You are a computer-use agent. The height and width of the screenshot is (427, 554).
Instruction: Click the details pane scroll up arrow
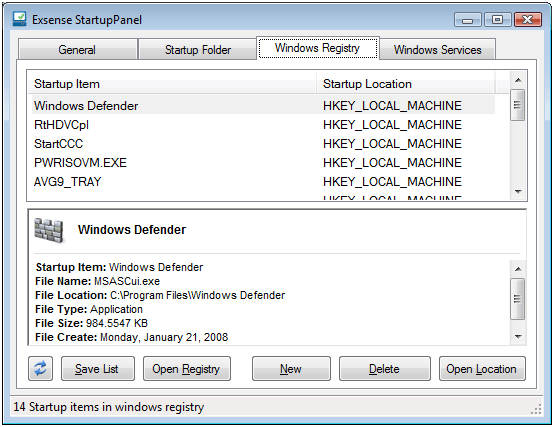[518, 269]
